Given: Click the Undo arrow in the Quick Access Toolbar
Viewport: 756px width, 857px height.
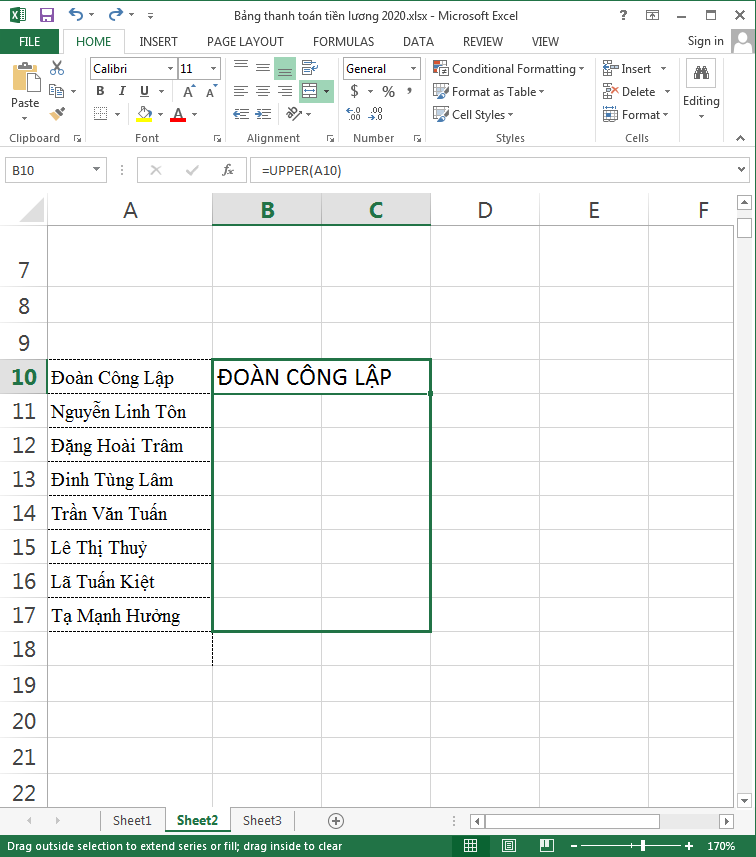Looking at the screenshot, I should (77, 16).
